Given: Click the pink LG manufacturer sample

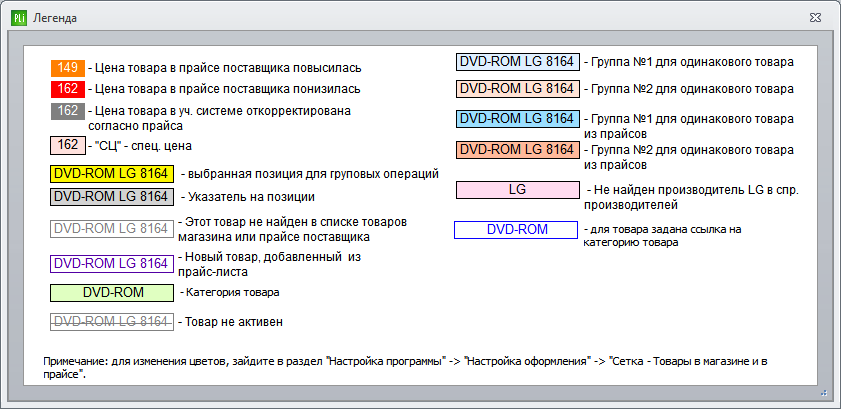Looking at the screenshot, I should 518,190.
